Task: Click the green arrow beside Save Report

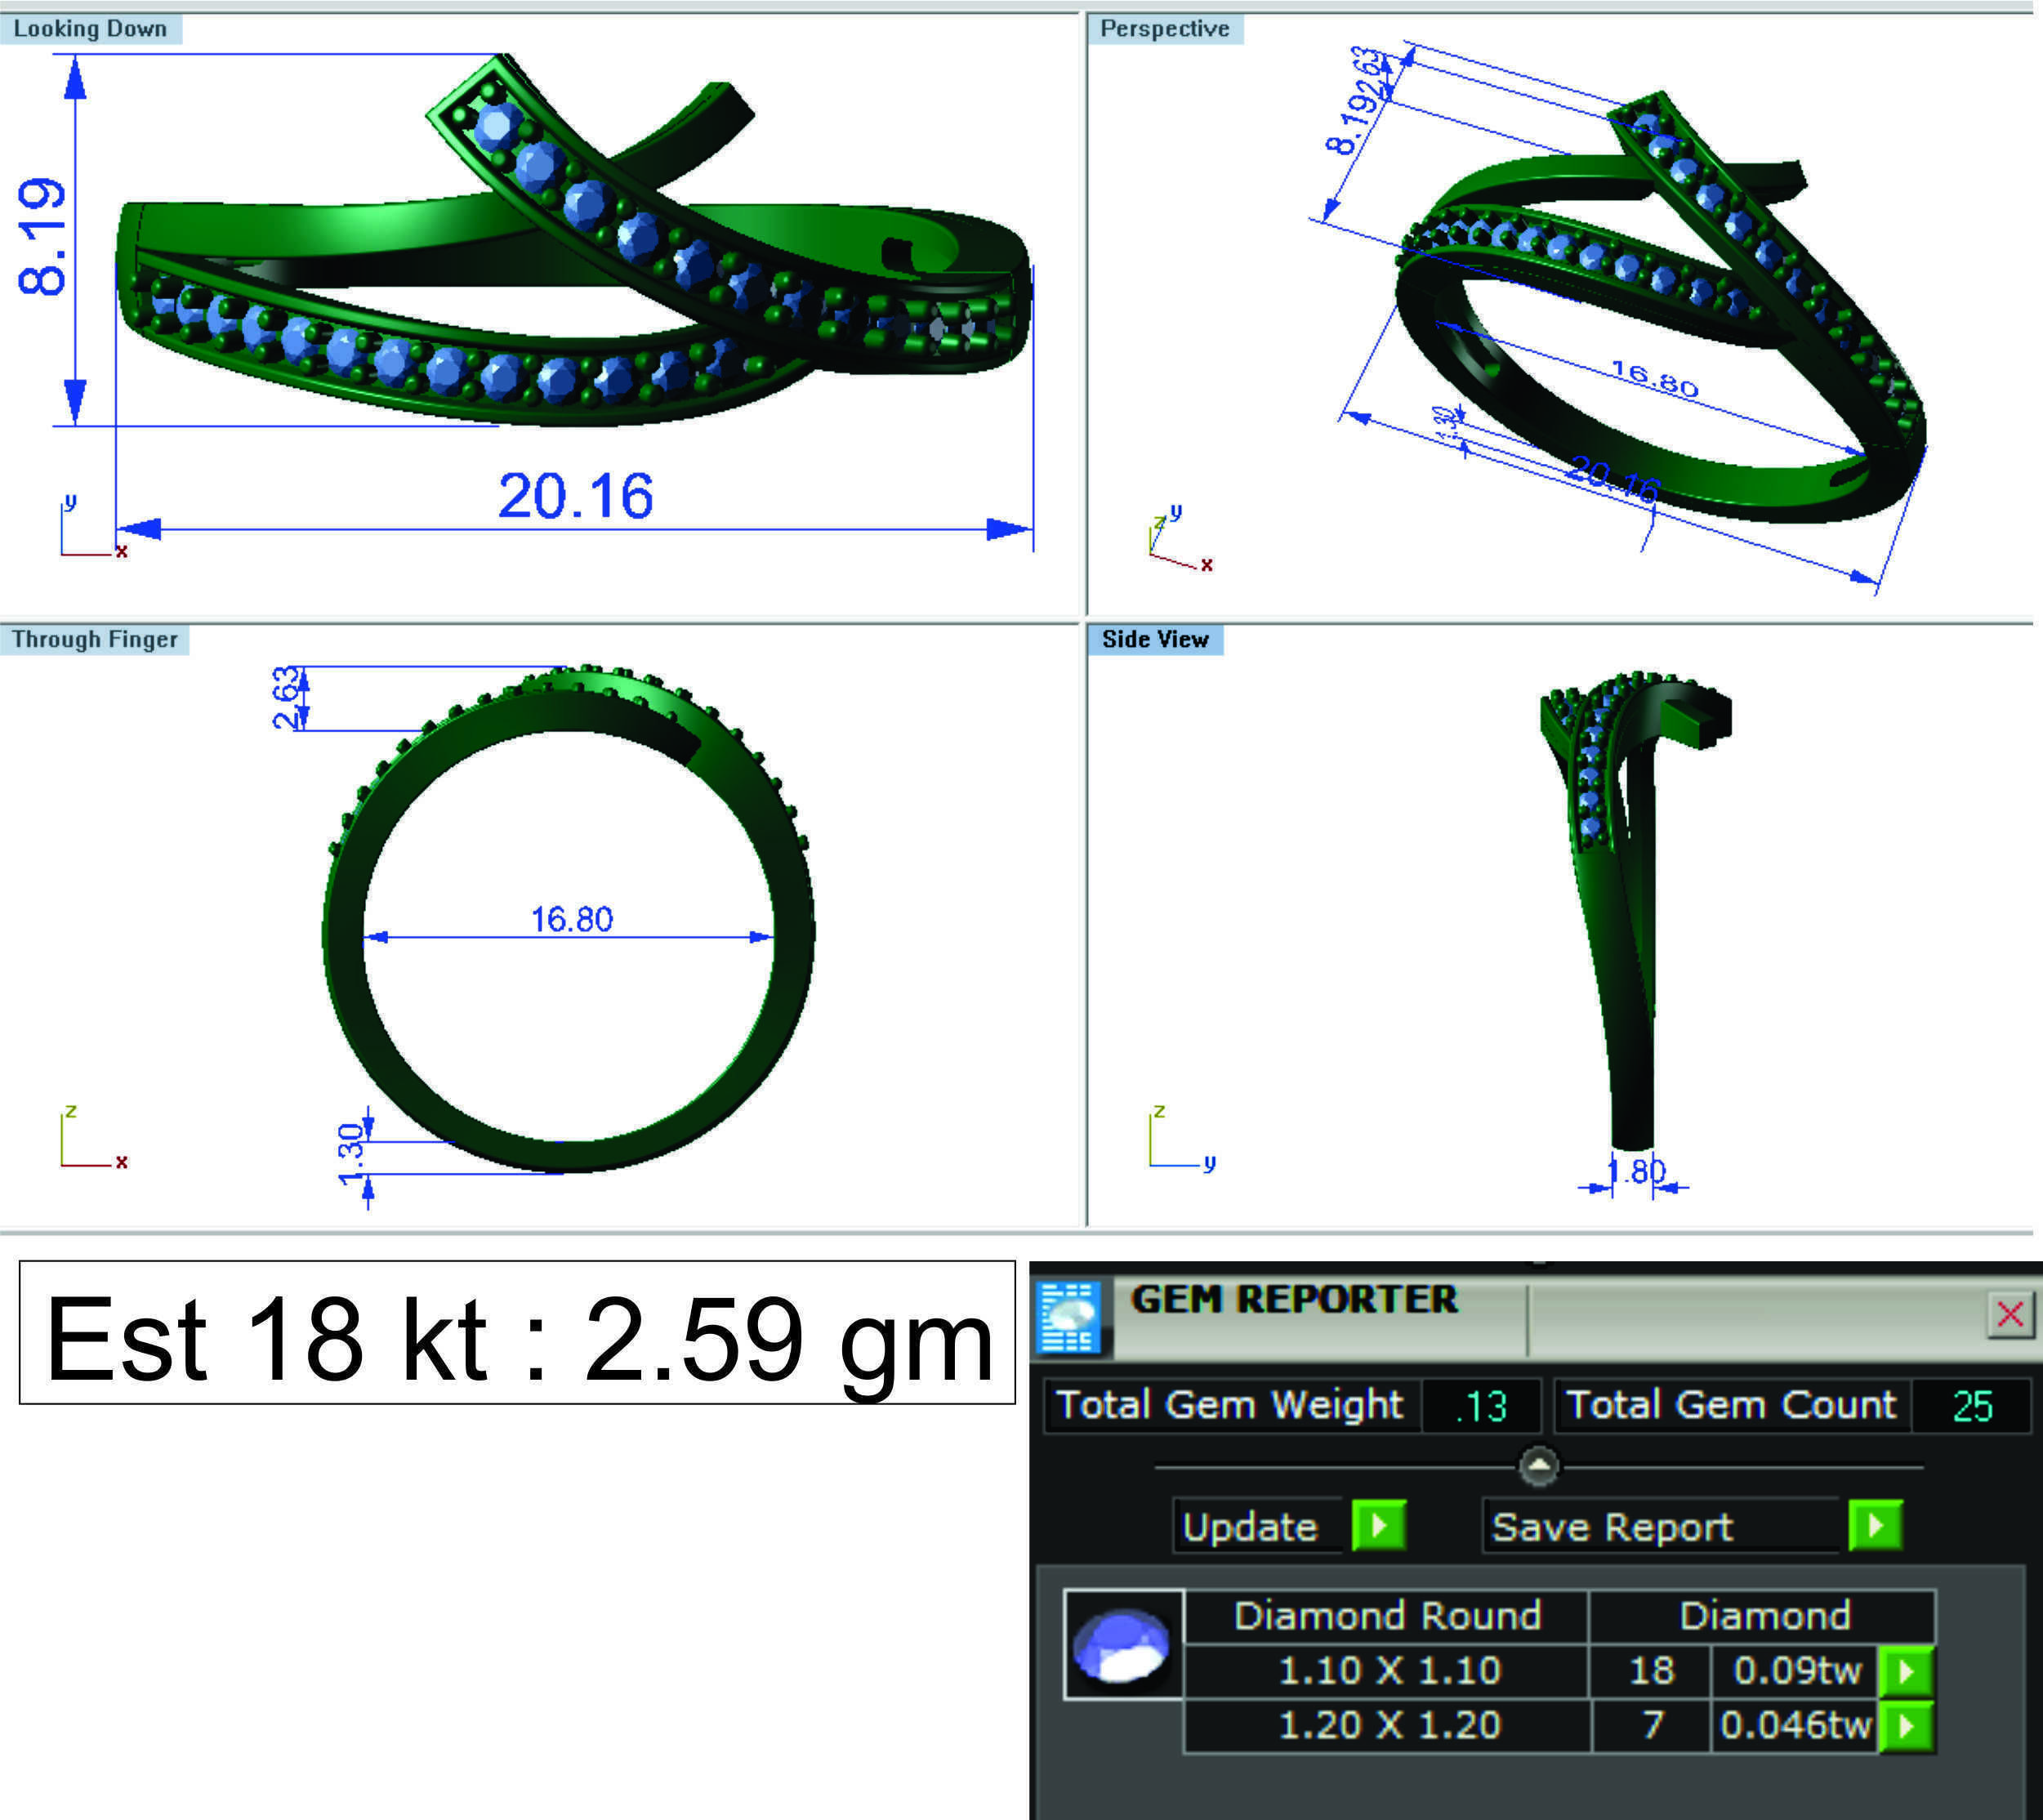Action: pos(1874,1526)
